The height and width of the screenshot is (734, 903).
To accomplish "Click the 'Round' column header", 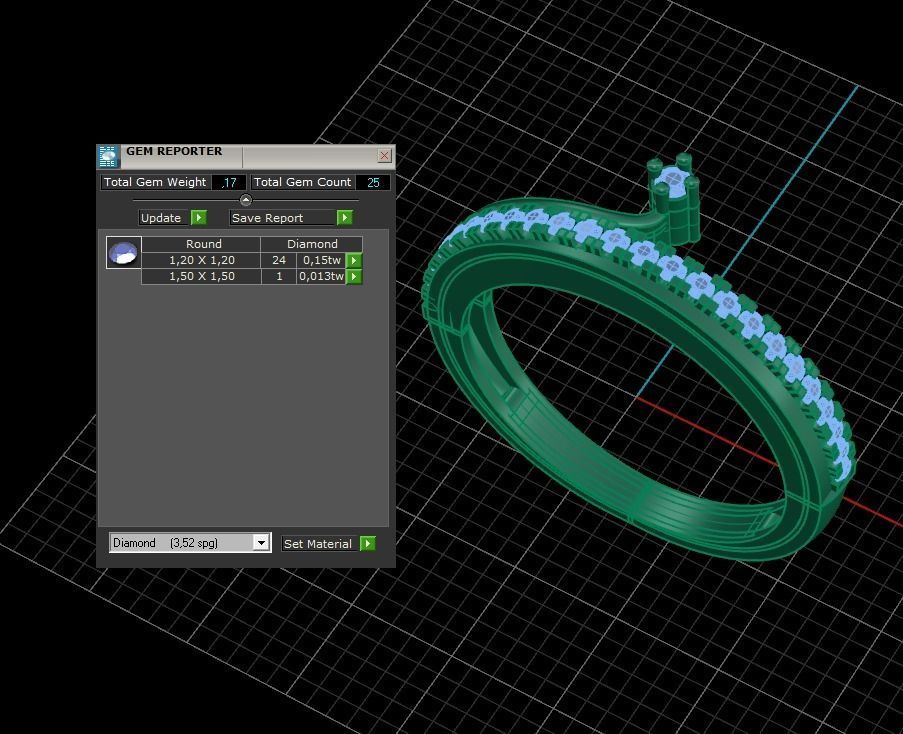I will (201, 244).
